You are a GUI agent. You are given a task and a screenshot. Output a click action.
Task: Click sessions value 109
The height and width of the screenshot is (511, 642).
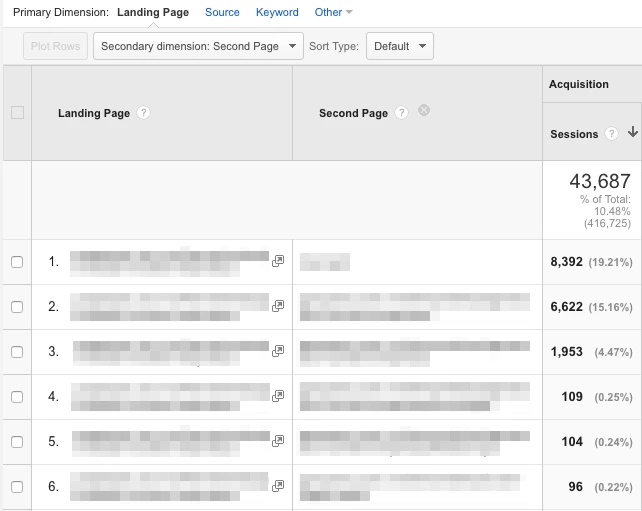click(572, 397)
